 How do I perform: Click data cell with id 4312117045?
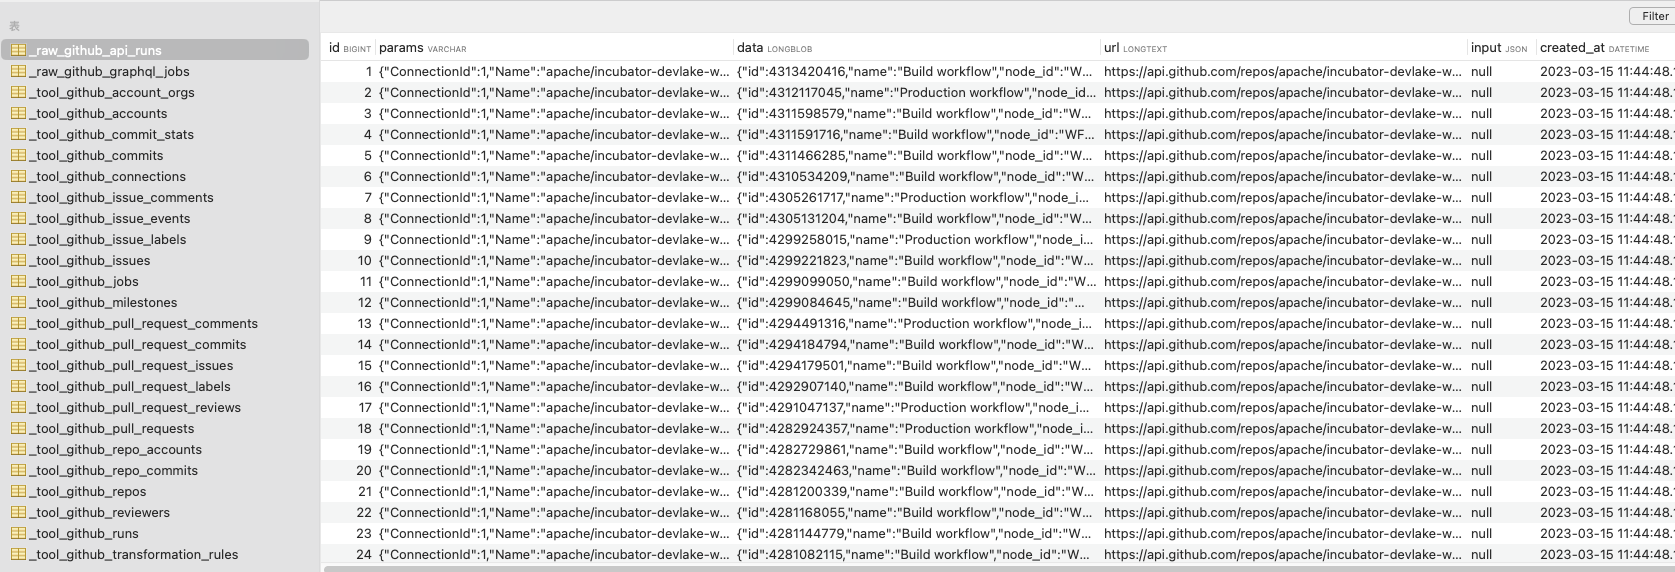pyautogui.click(x=916, y=92)
